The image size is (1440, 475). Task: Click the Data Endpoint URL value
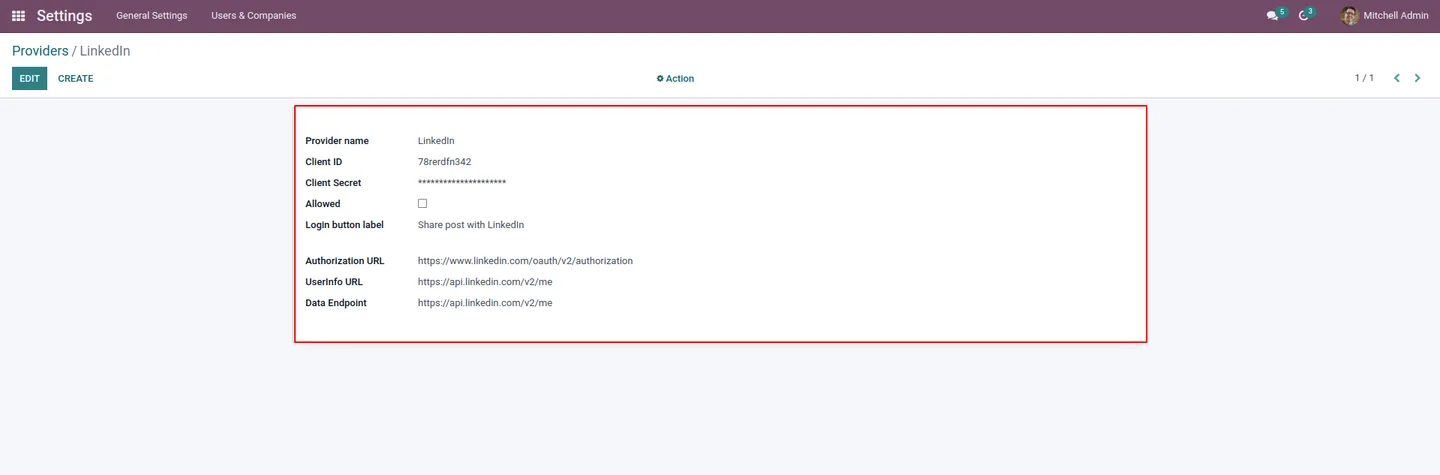pyautogui.click(x=485, y=303)
